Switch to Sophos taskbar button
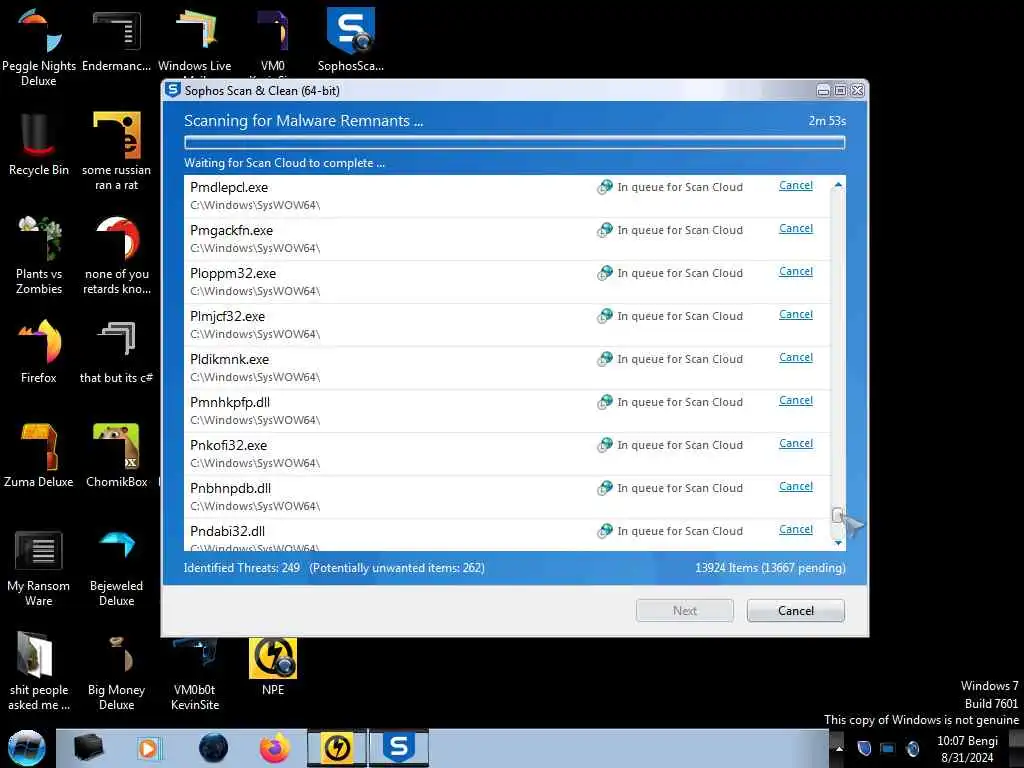Viewport: 1024px width, 768px height. 399,748
